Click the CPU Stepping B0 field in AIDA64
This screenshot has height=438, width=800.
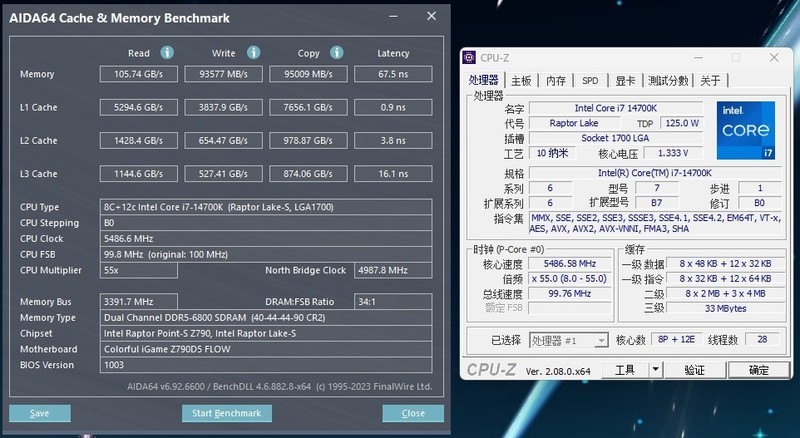266,223
